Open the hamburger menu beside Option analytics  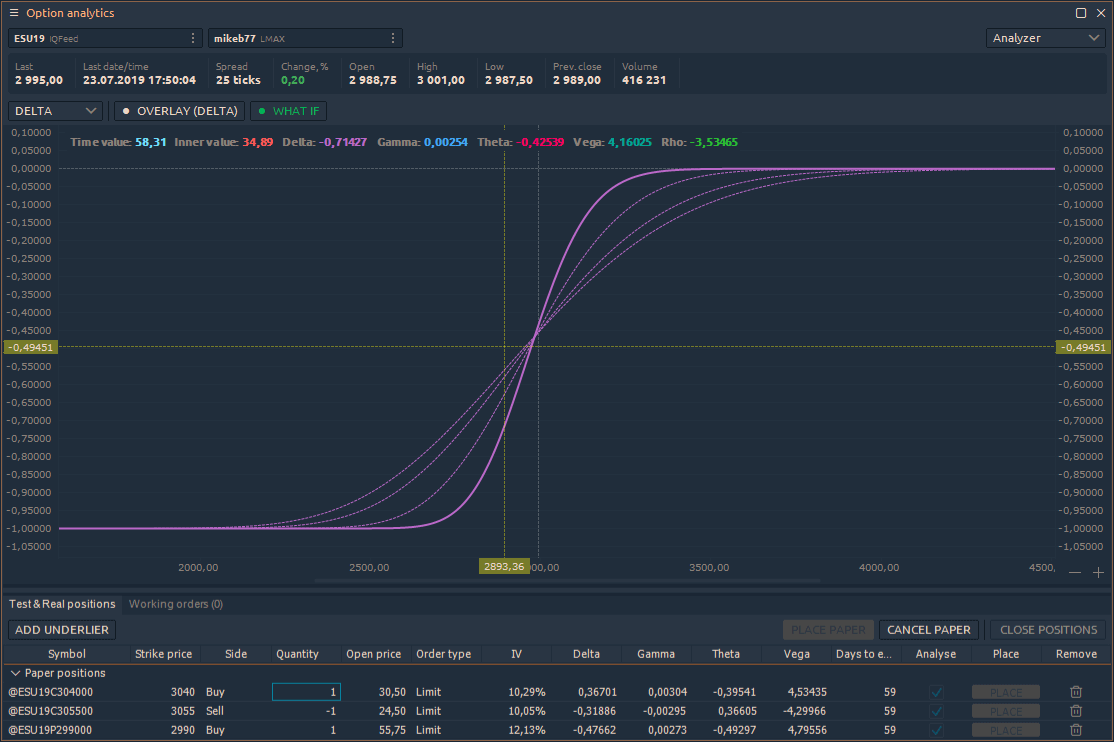[14, 13]
